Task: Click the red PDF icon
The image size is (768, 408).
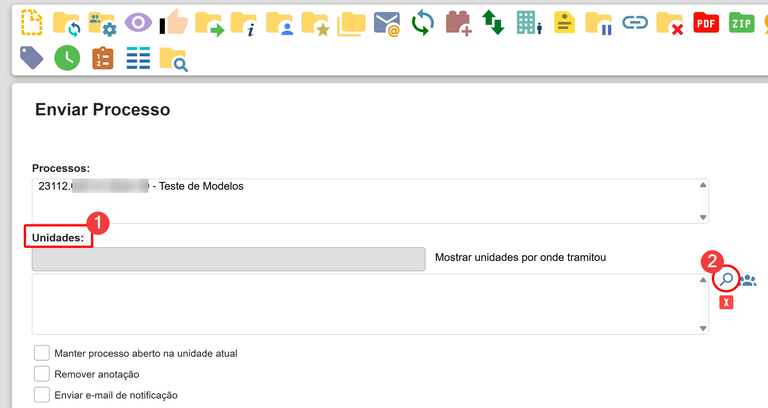Action: click(x=706, y=23)
